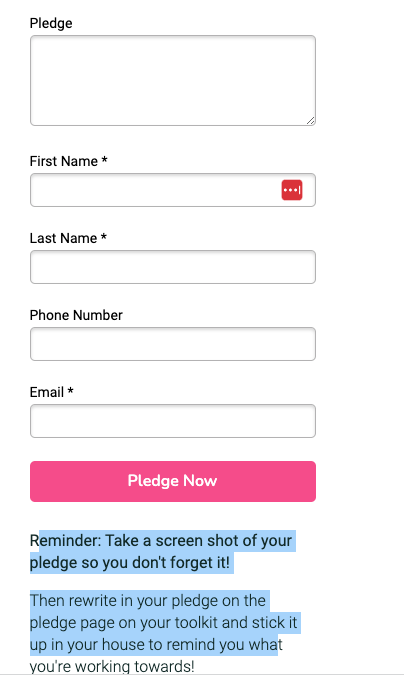Click the "Pledge" field label

click(51, 23)
